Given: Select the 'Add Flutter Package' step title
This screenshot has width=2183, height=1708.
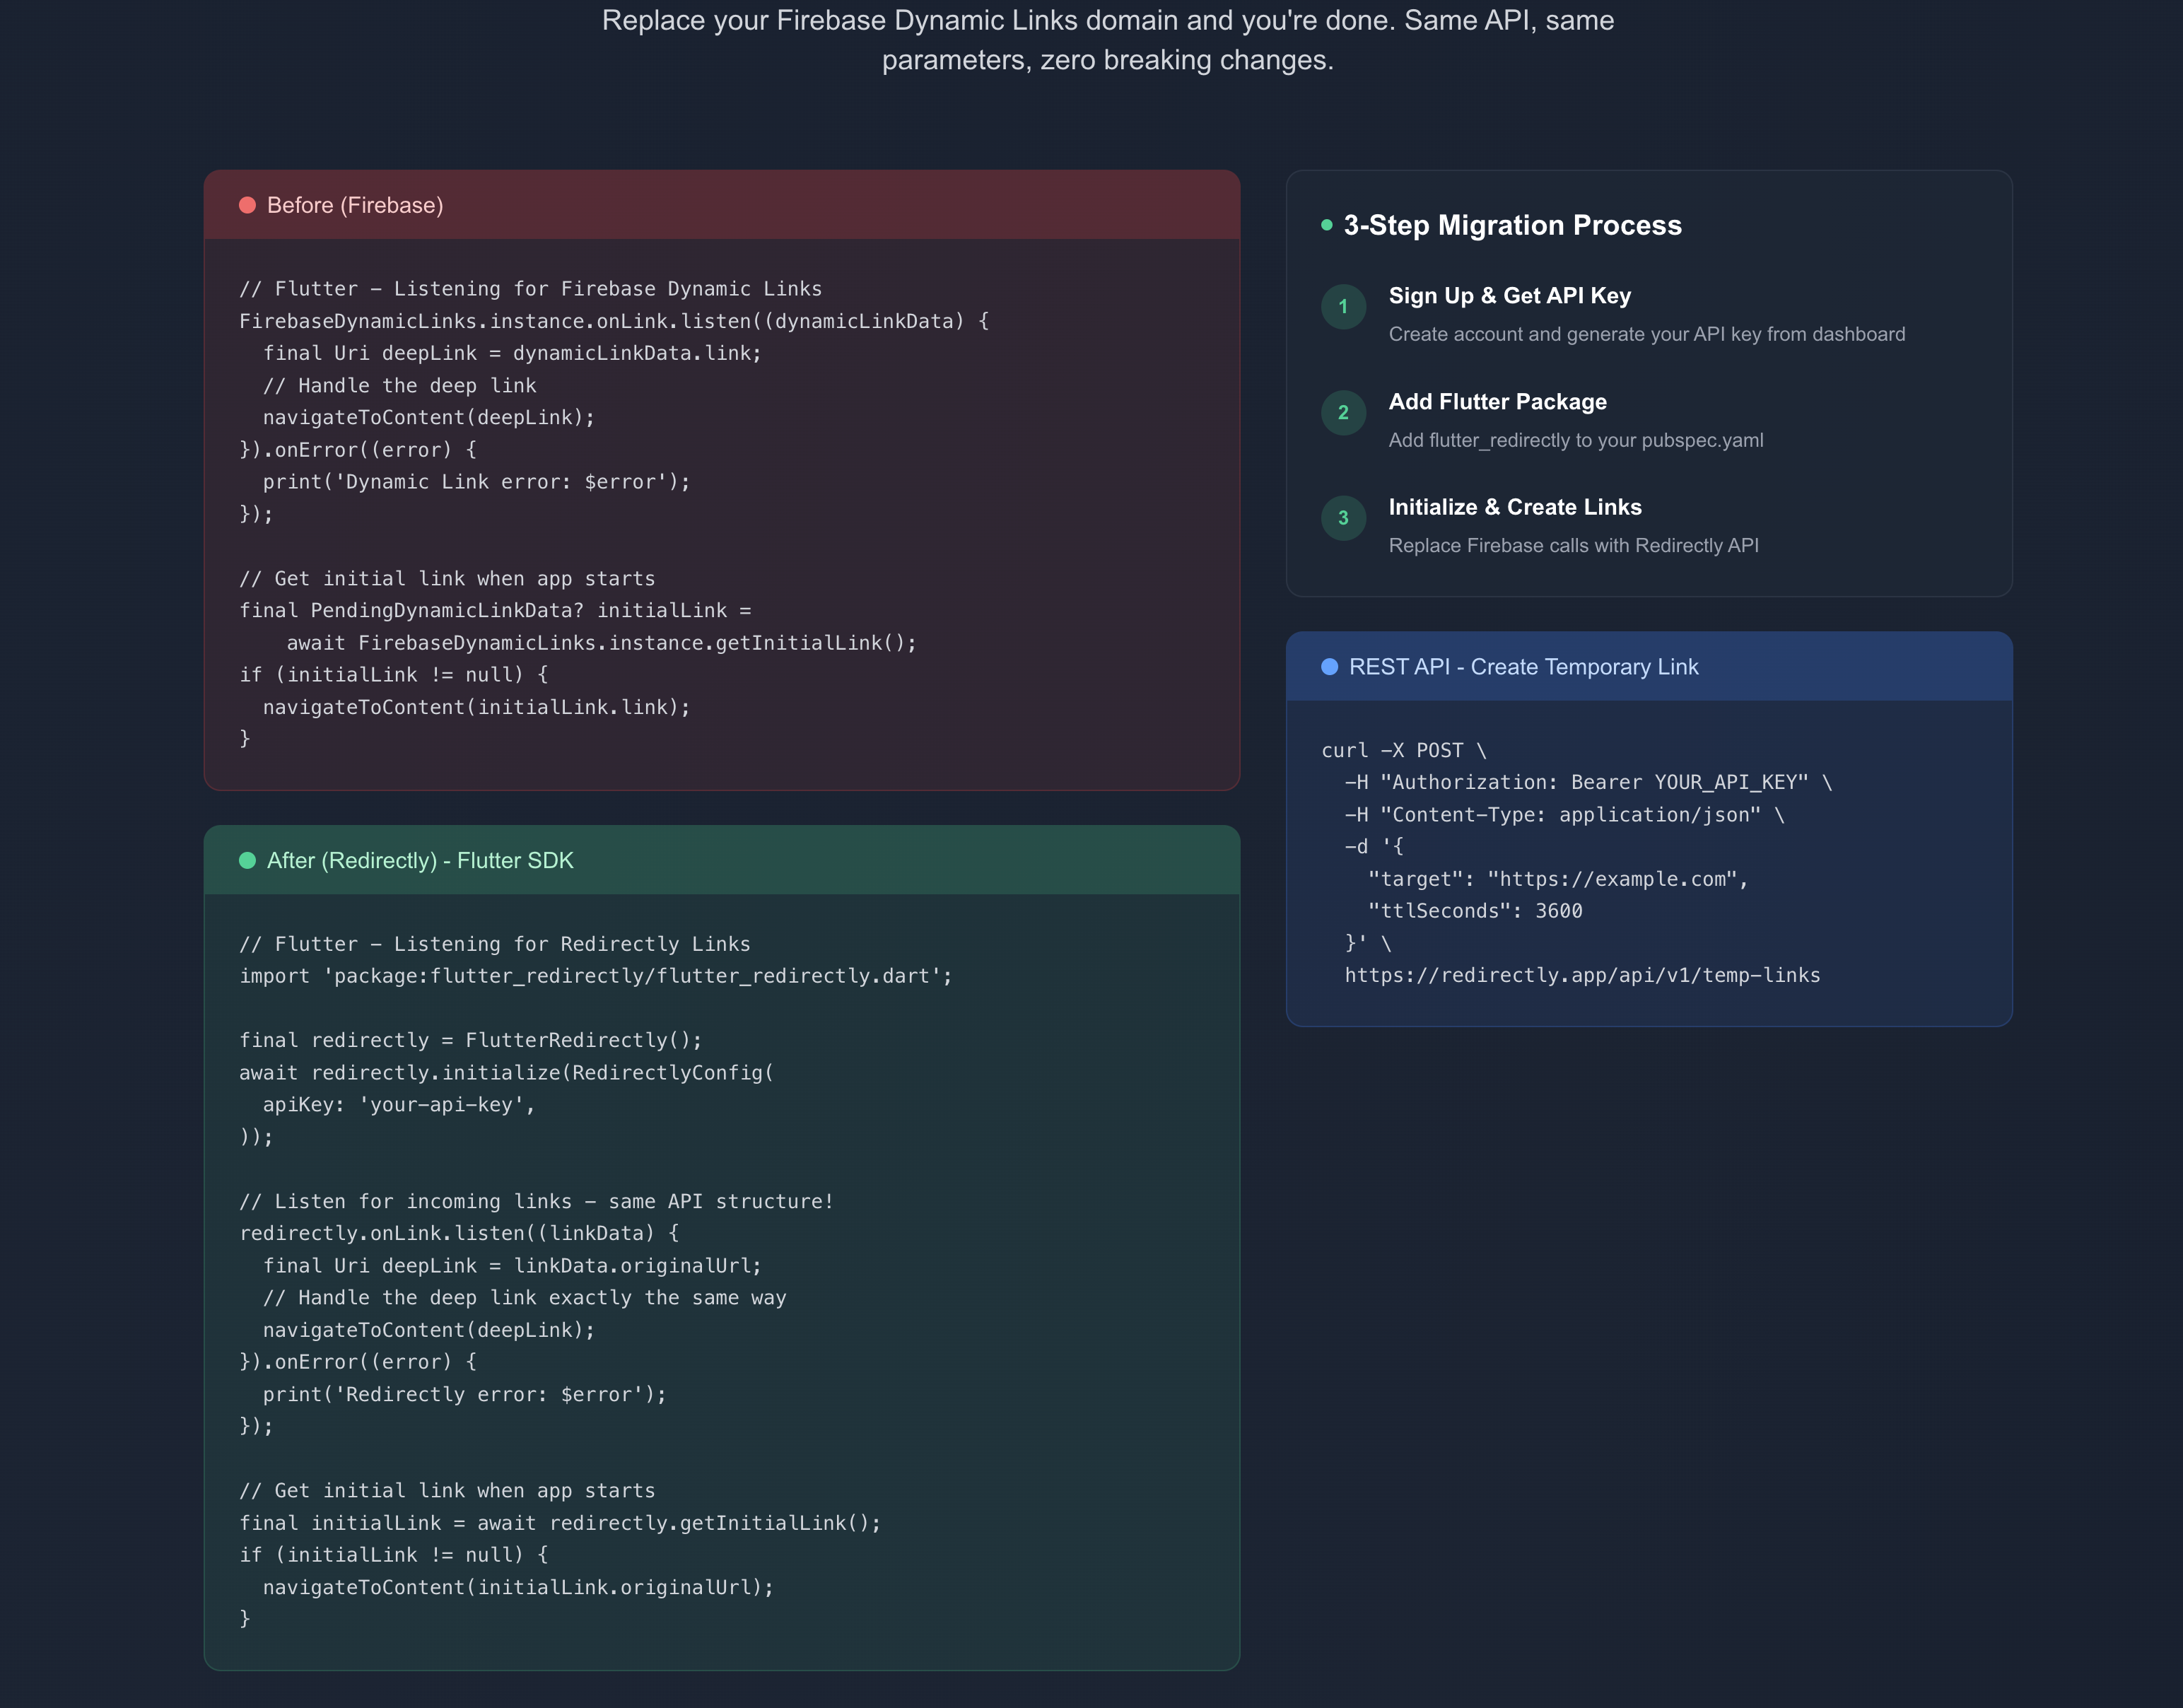Looking at the screenshot, I should 1497,402.
